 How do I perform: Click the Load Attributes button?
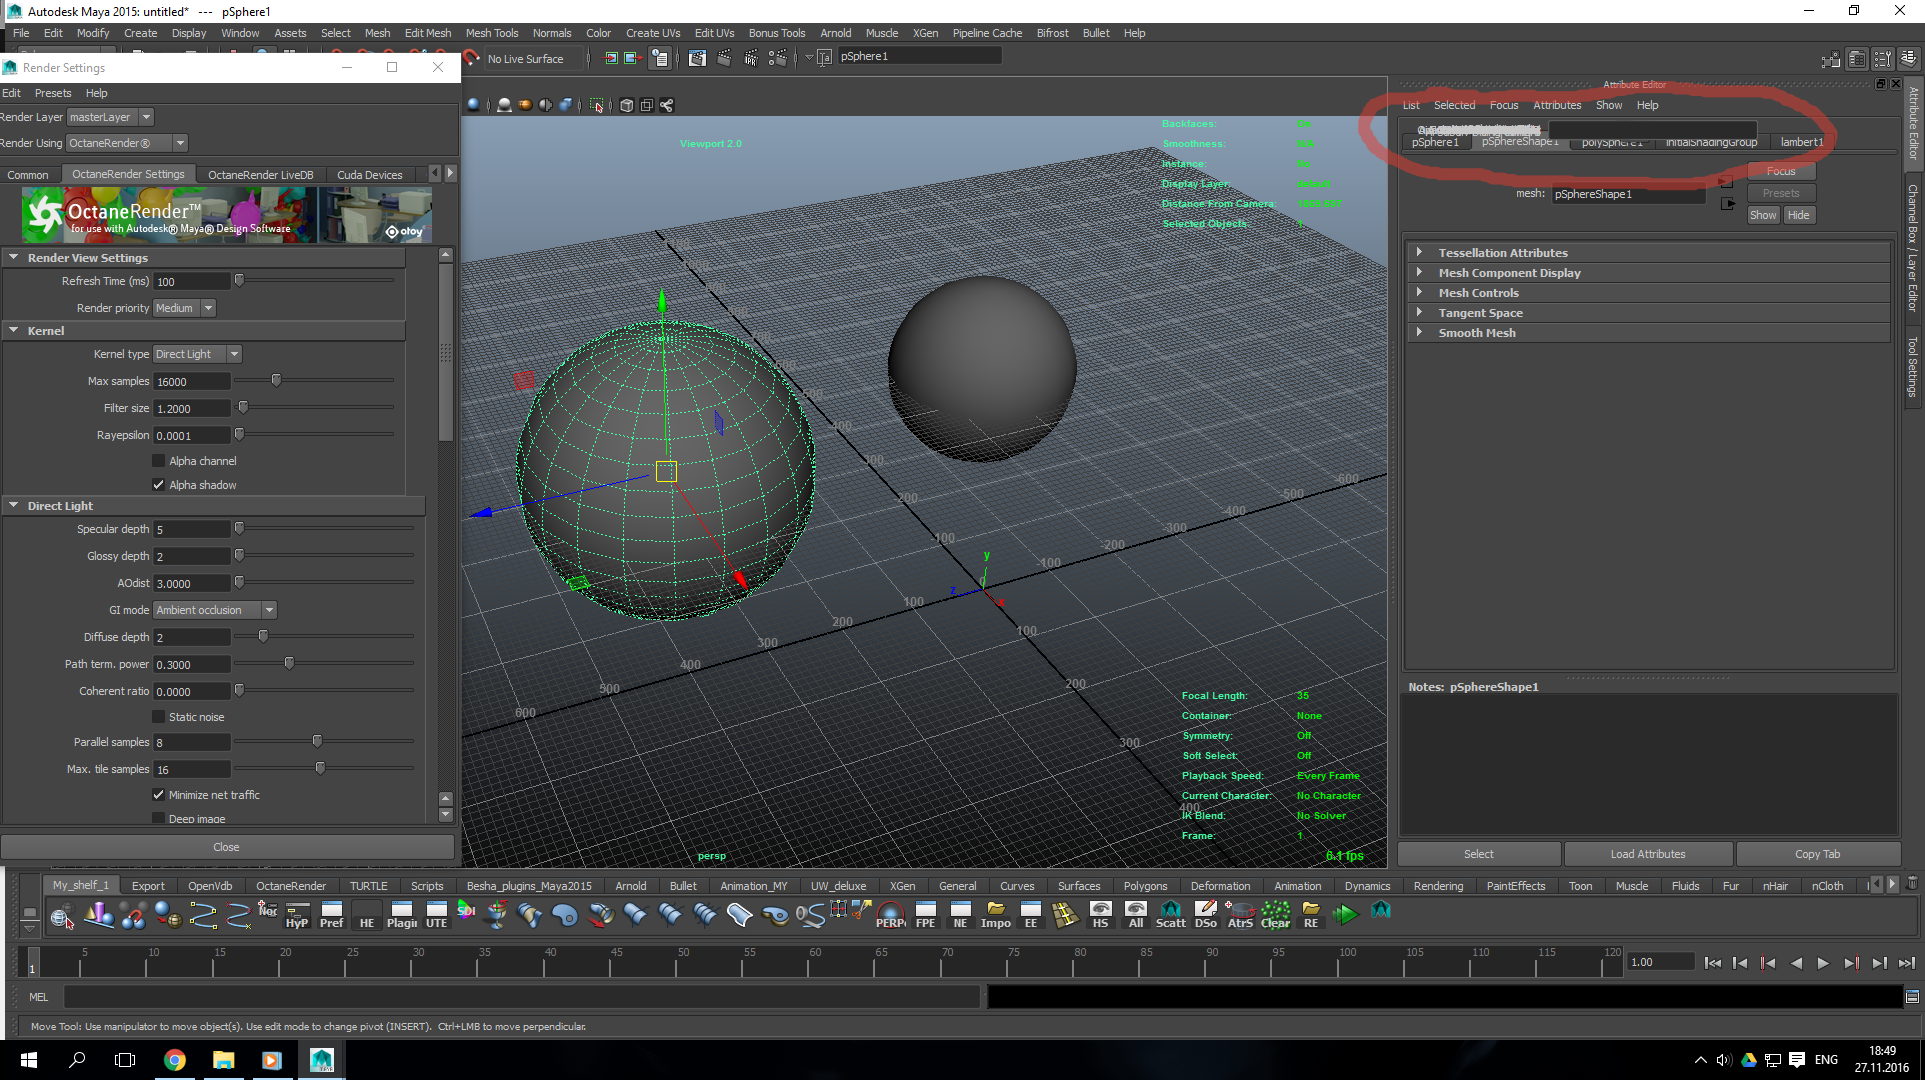[1647, 854]
